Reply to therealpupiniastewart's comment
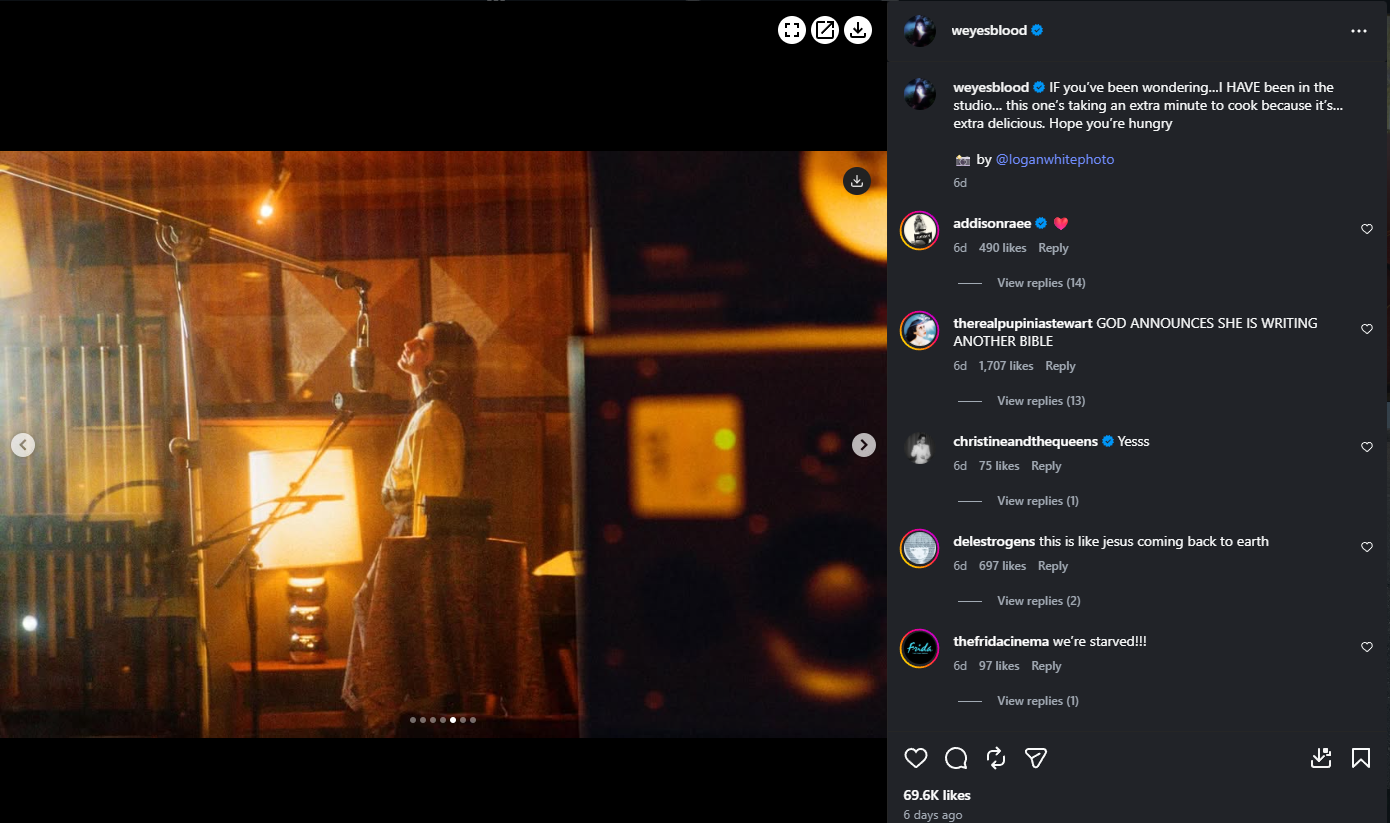Screen dimensions: 1390x823 point(1060,366)
